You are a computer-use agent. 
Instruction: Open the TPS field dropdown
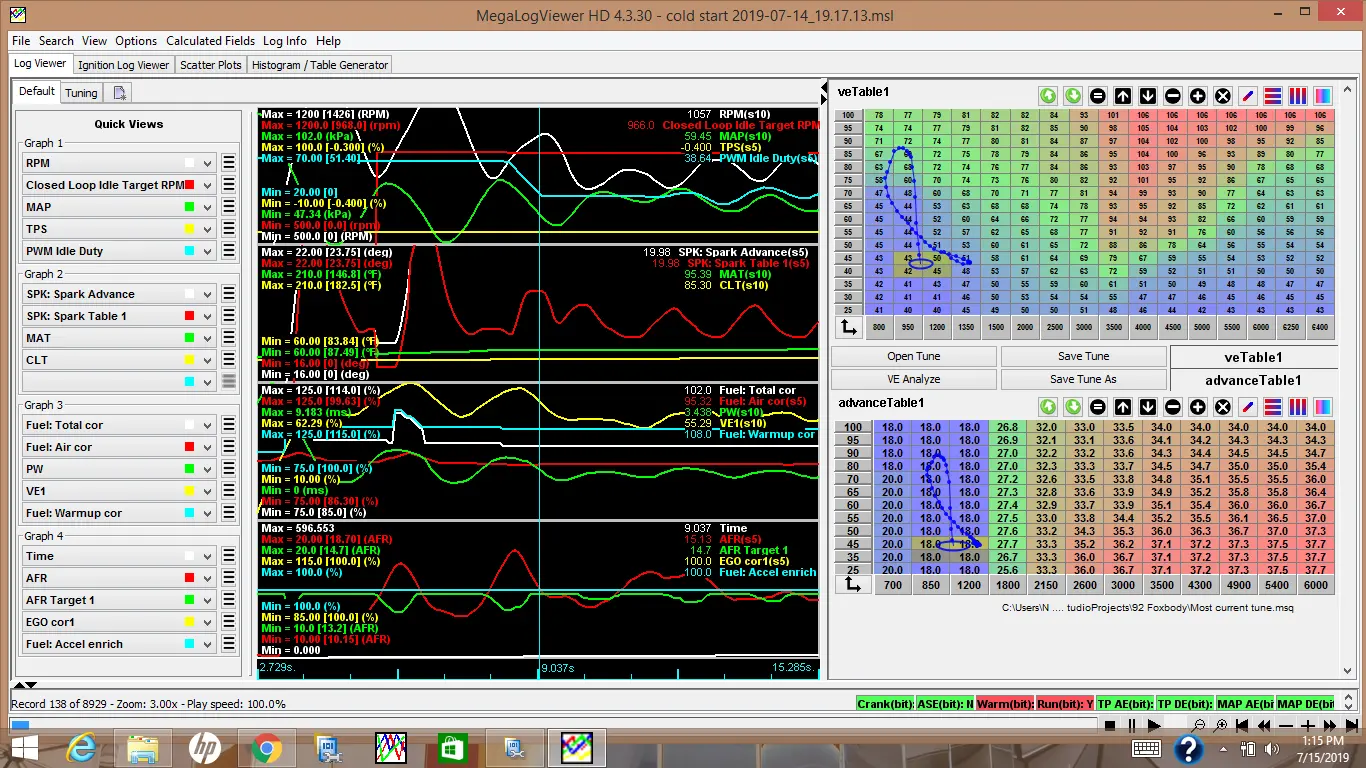click(x=207, y=229)
